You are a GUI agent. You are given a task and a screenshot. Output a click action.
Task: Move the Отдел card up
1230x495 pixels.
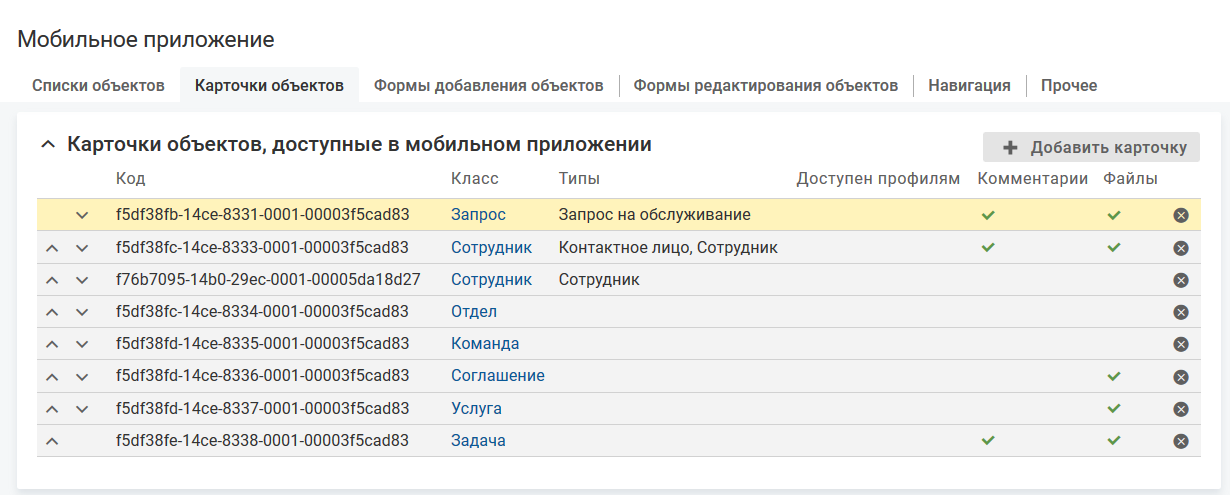point(51,312)
